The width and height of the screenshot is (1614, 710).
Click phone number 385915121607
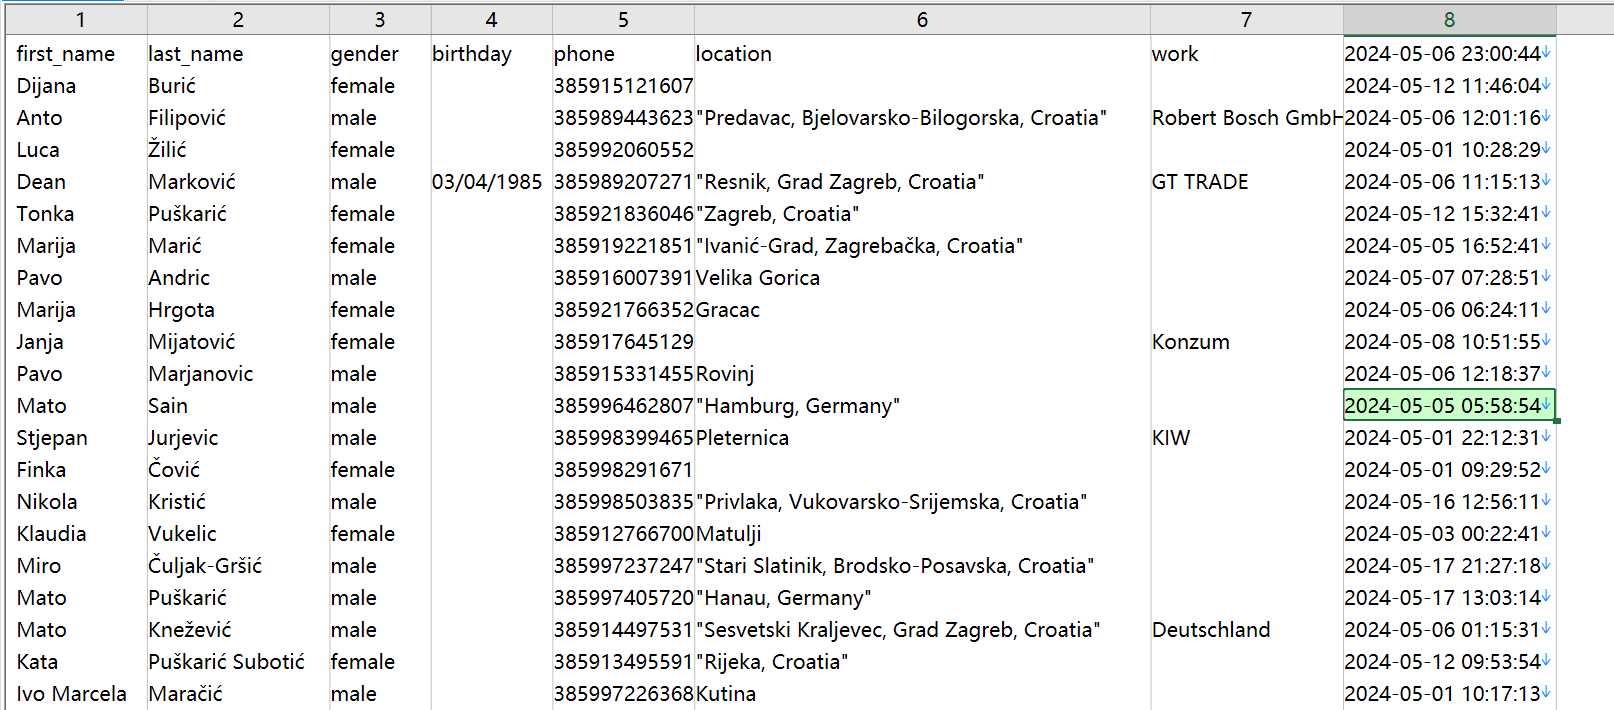click(623, 86)
